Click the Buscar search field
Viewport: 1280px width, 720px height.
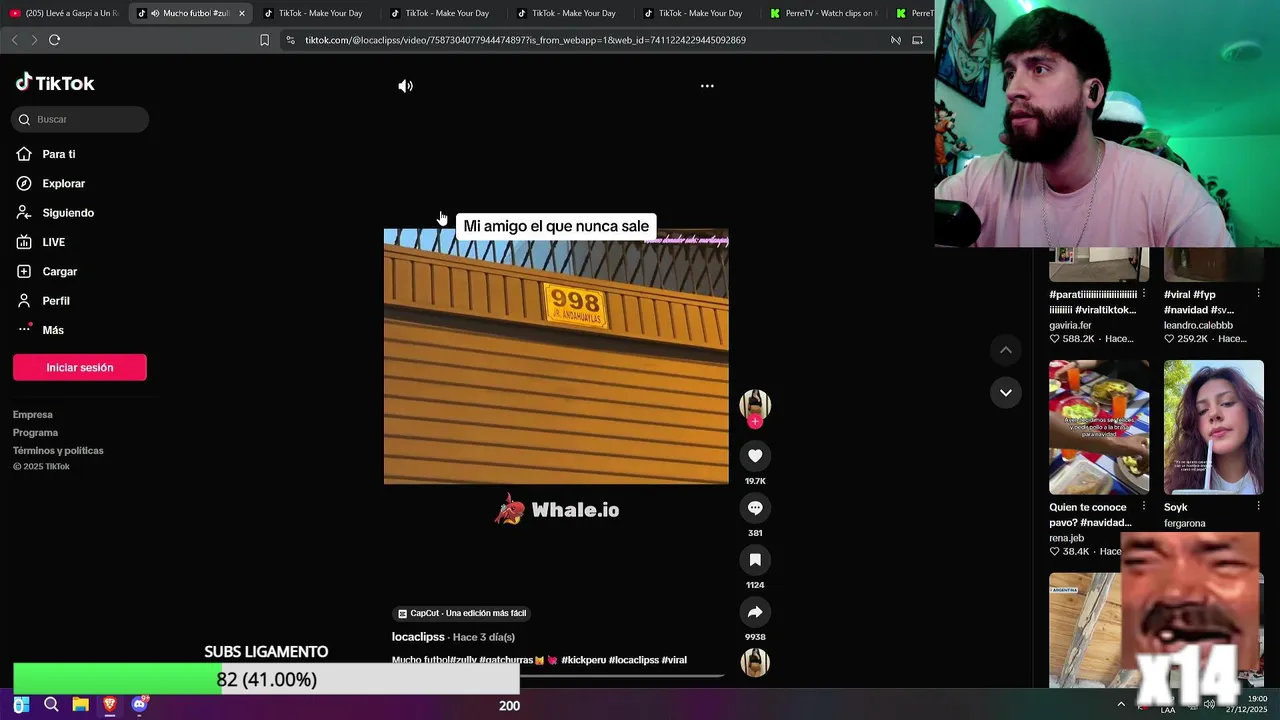coord(80,119)
